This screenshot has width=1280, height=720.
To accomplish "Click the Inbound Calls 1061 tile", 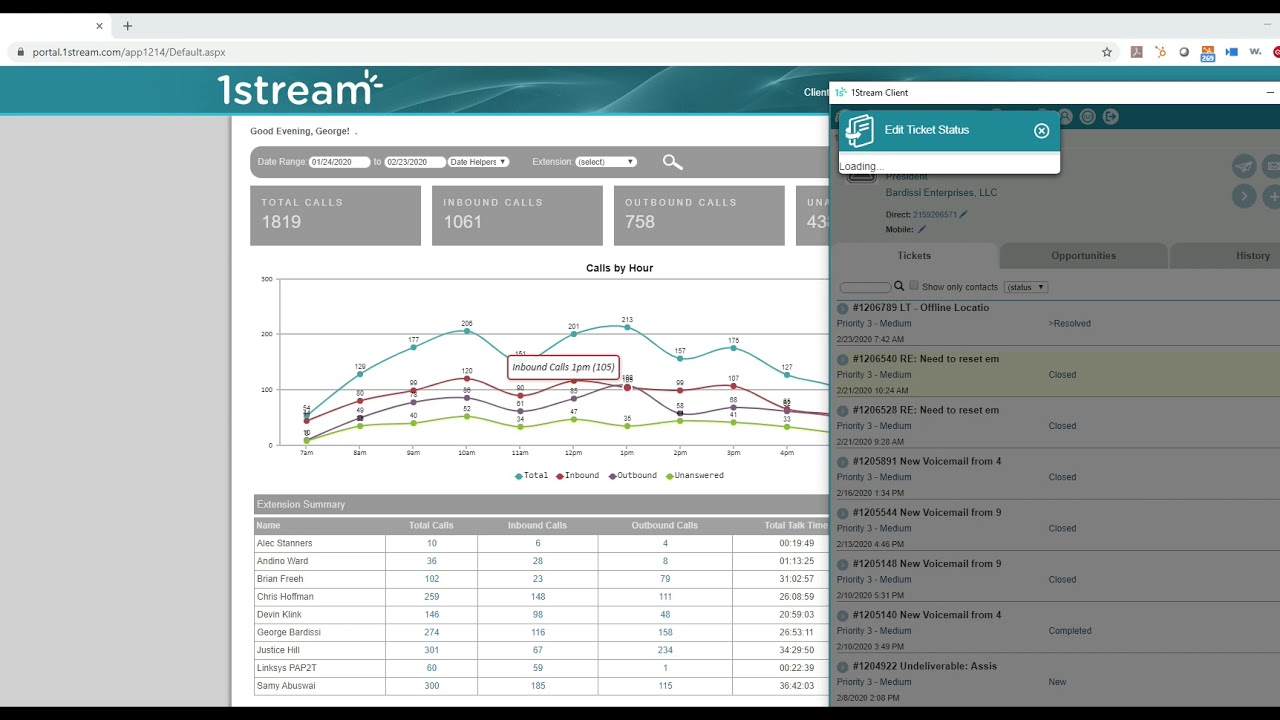I will 517,215.
